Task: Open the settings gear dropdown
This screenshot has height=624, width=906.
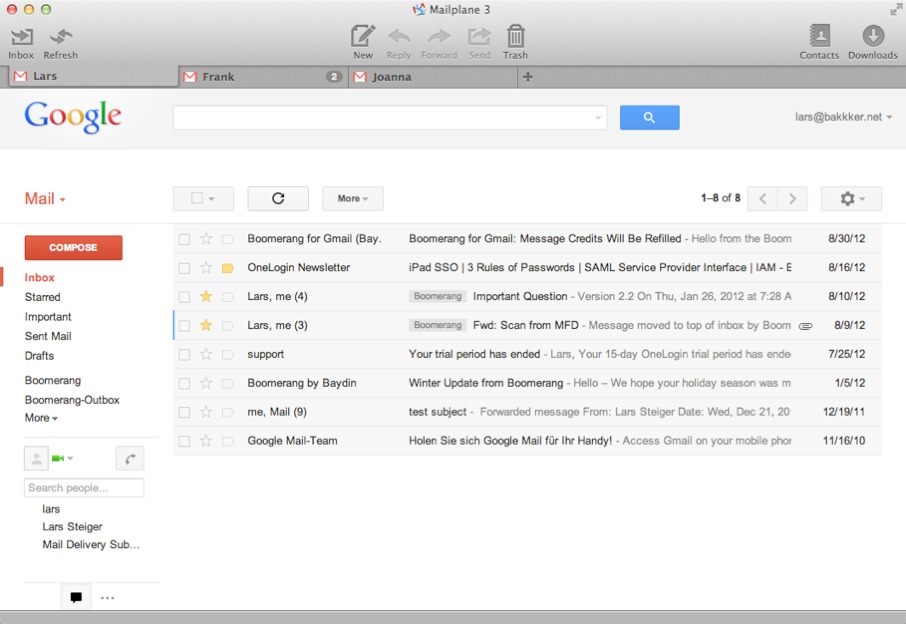Action: (x=850, y=198)
